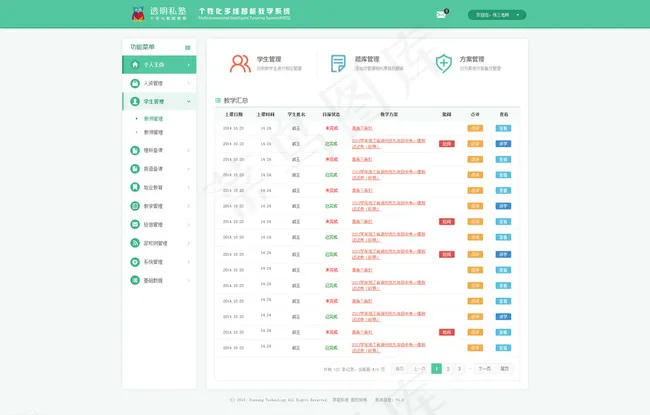
Task: Click the 基础数据 database icon
Action: point(134,280)
